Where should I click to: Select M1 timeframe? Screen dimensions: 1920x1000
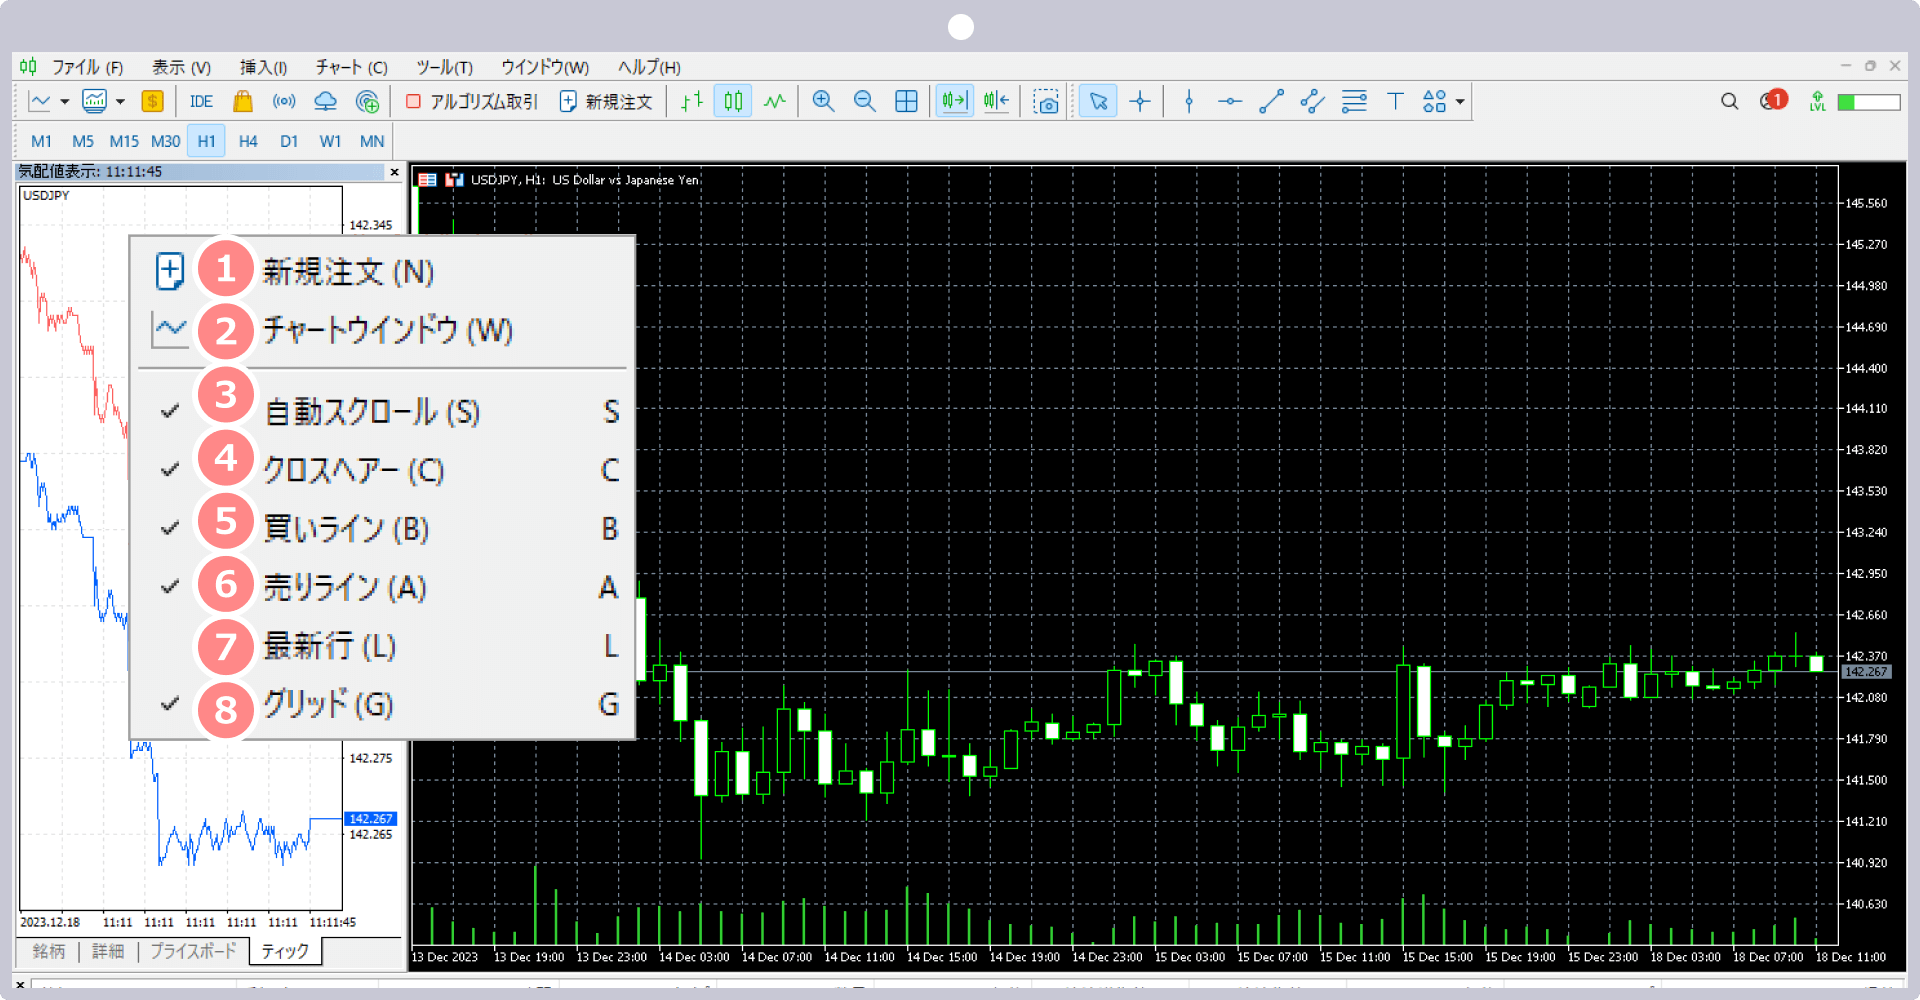[41, 141]
